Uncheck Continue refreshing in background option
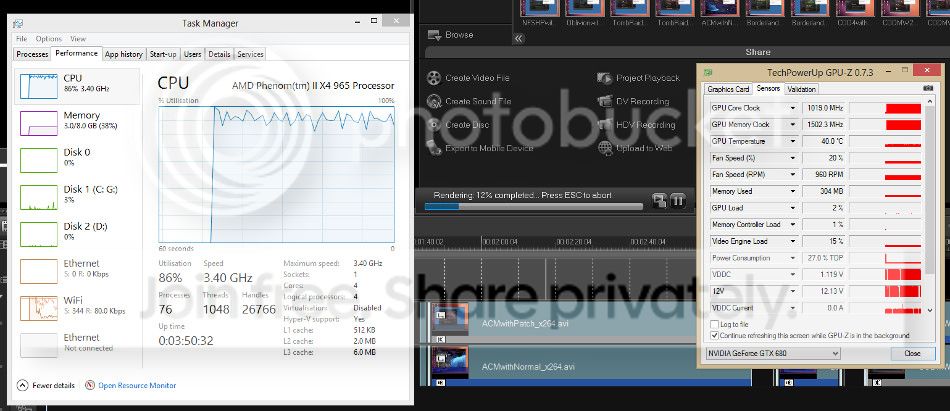The width and height of the screenshot is (950, 411). 713,336
